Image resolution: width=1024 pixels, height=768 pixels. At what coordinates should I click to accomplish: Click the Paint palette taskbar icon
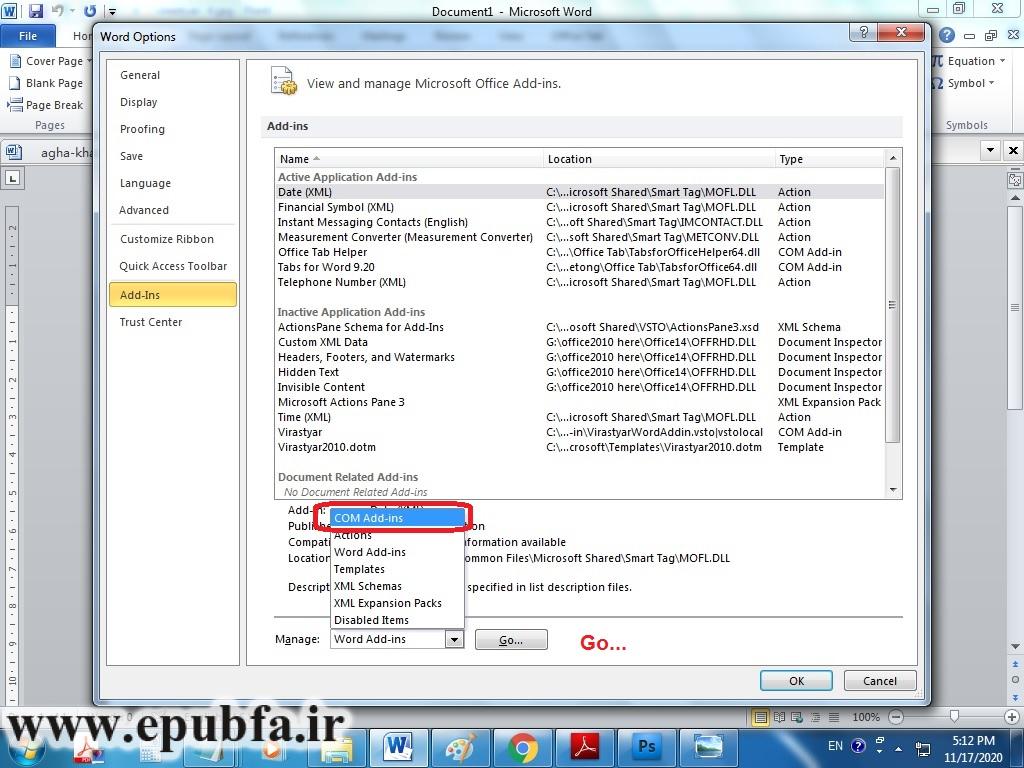[460, 747]
